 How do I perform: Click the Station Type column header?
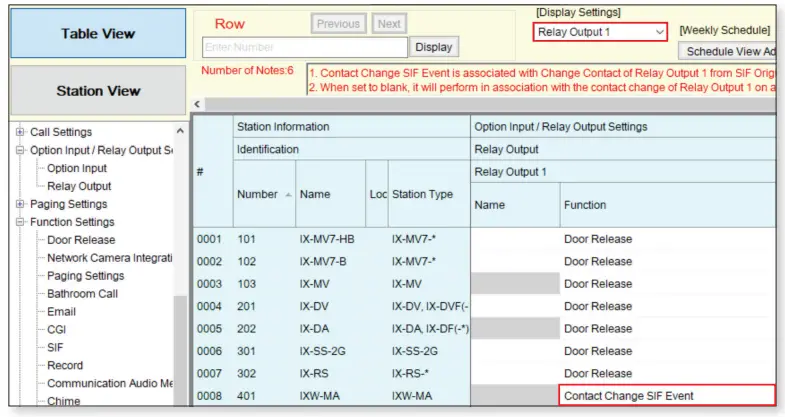click(429, 194)
